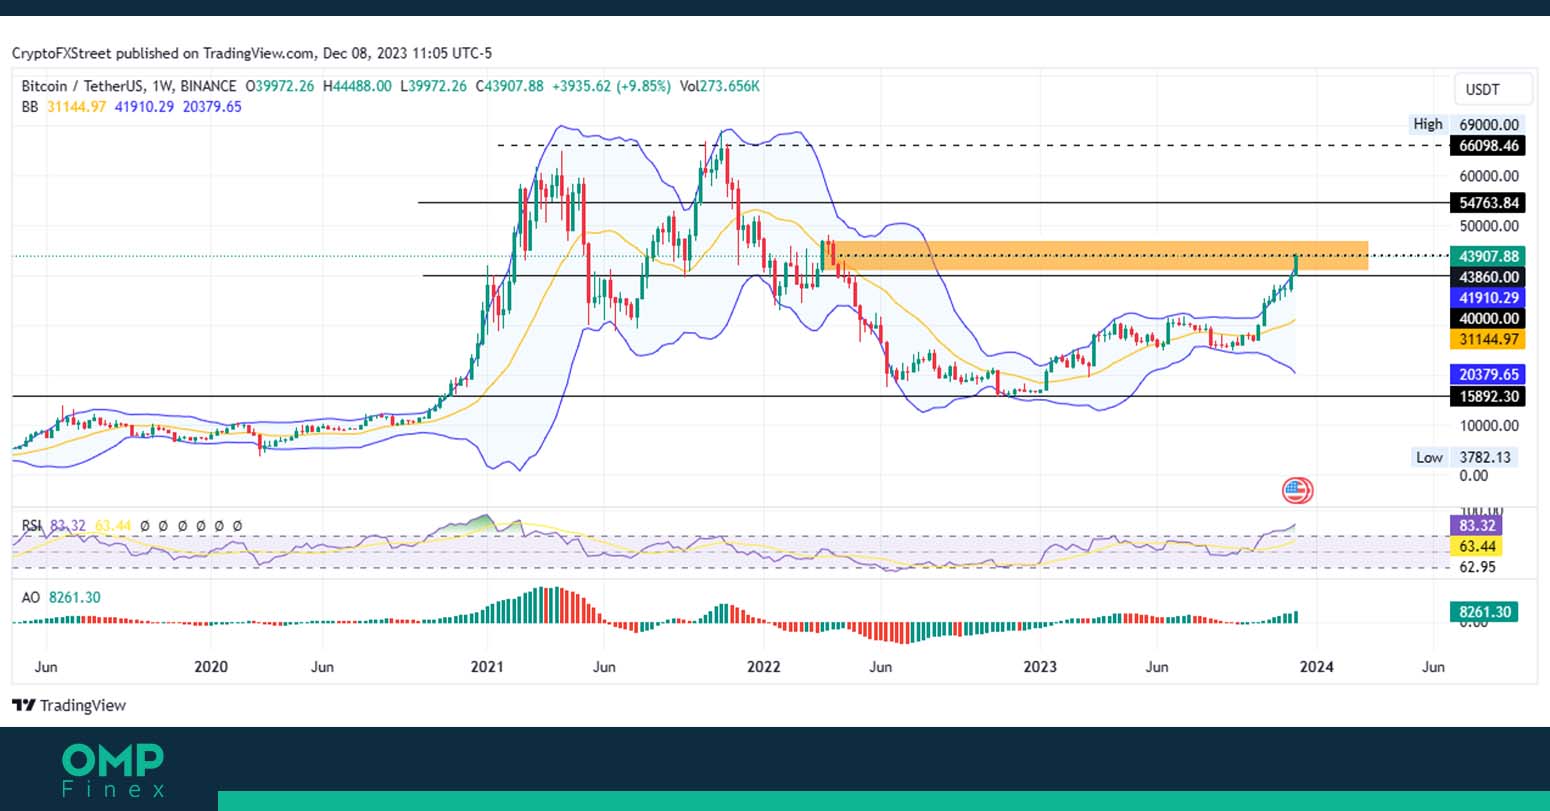Click the High 69000.00 label
The height and width of the screenshot is (811, 1550).
(1466, 125)
